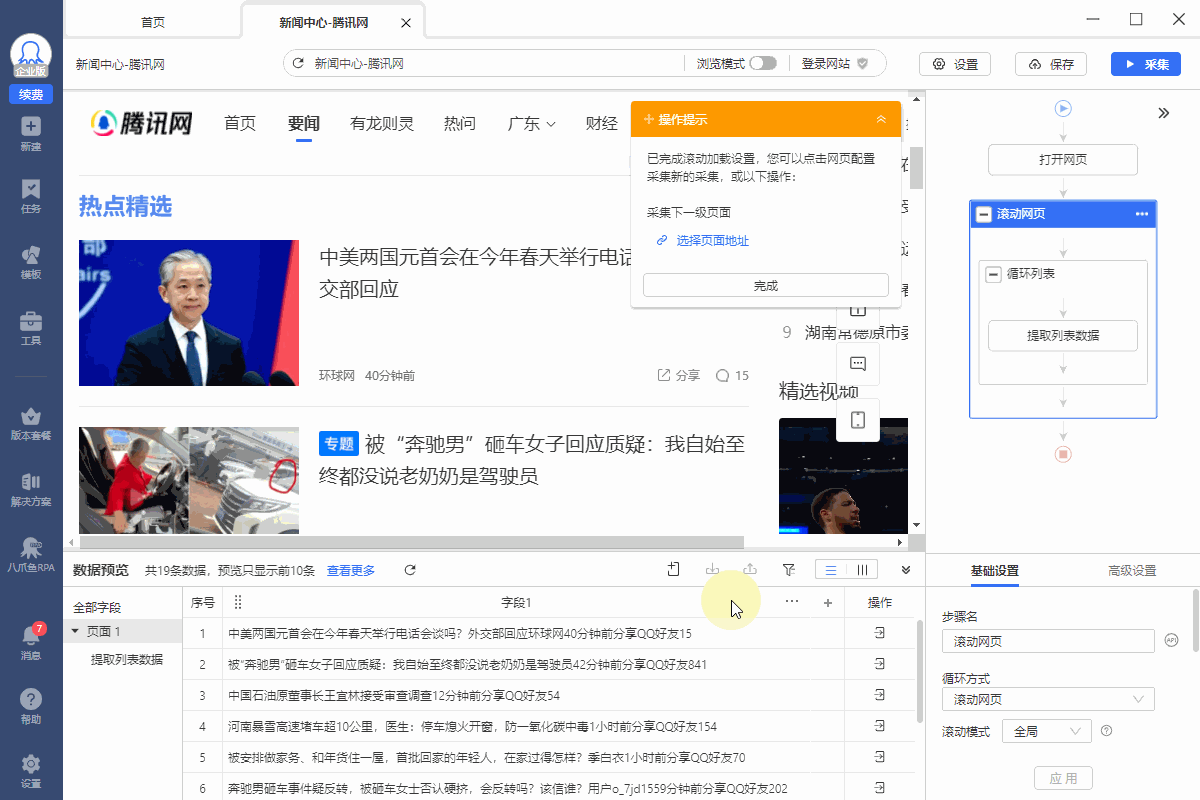Click the 保存 save button

(x=1051, y=64)
